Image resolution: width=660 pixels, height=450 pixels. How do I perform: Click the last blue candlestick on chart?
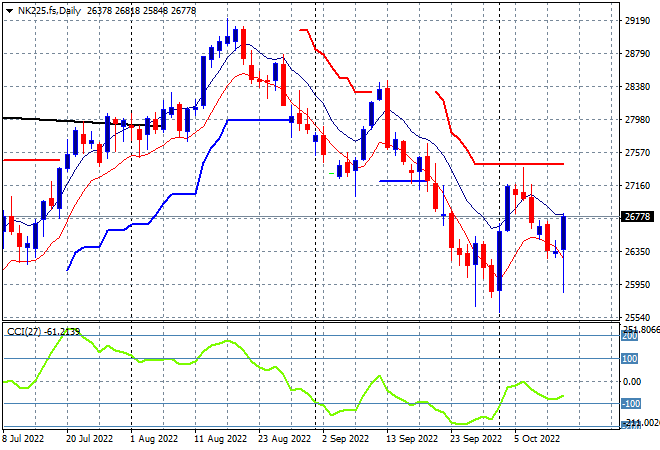[564, 233]
